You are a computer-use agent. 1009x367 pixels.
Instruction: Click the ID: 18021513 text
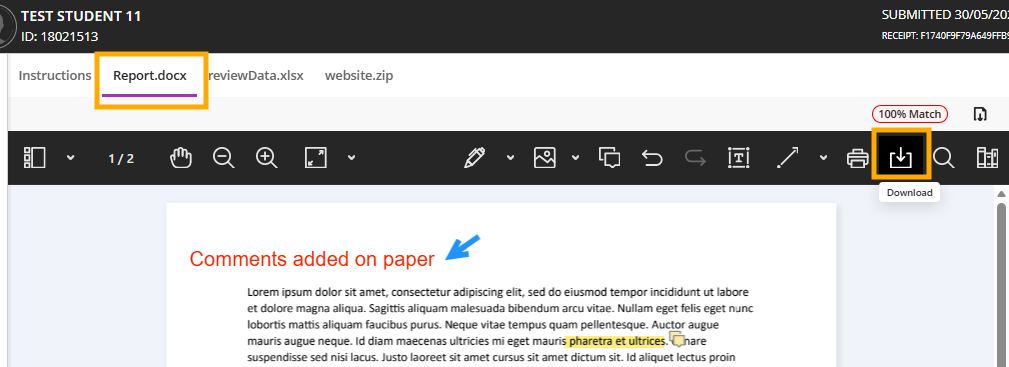60,37
